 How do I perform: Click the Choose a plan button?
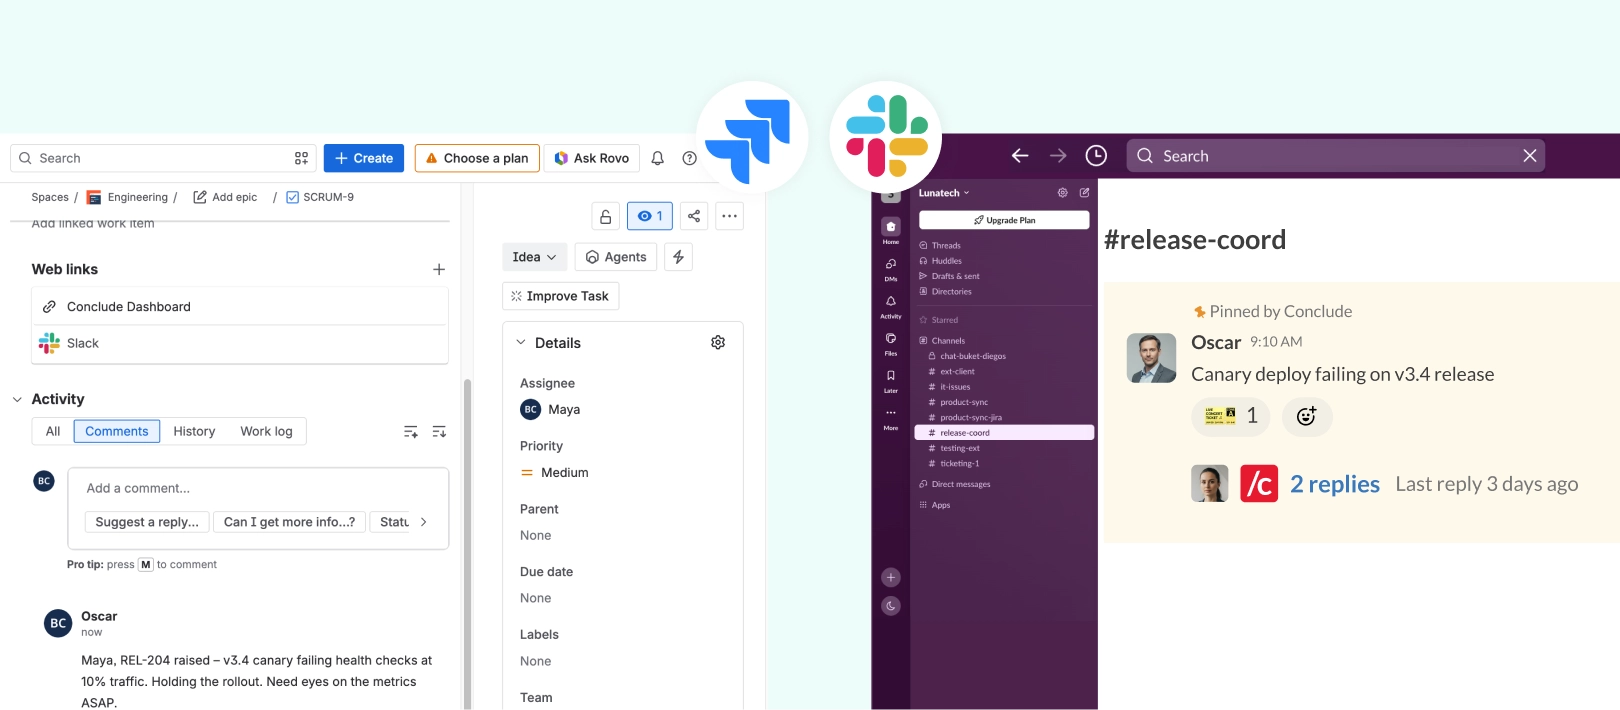pyautogui.click(x=477, y=158)
